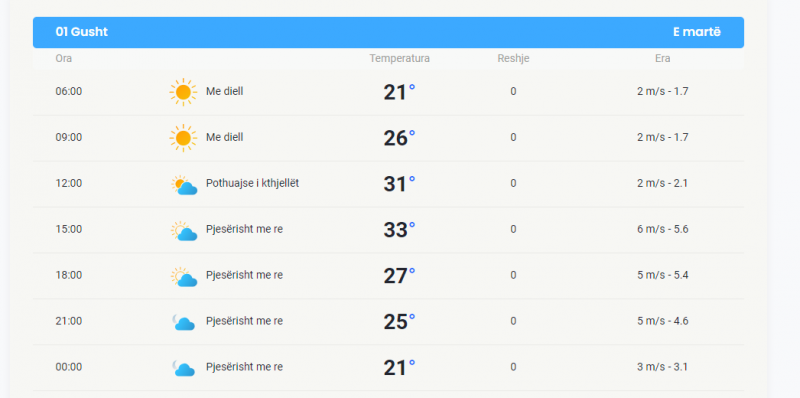Select the 33° temperature reading
This screenshot has width=800, height=398.
399,230
